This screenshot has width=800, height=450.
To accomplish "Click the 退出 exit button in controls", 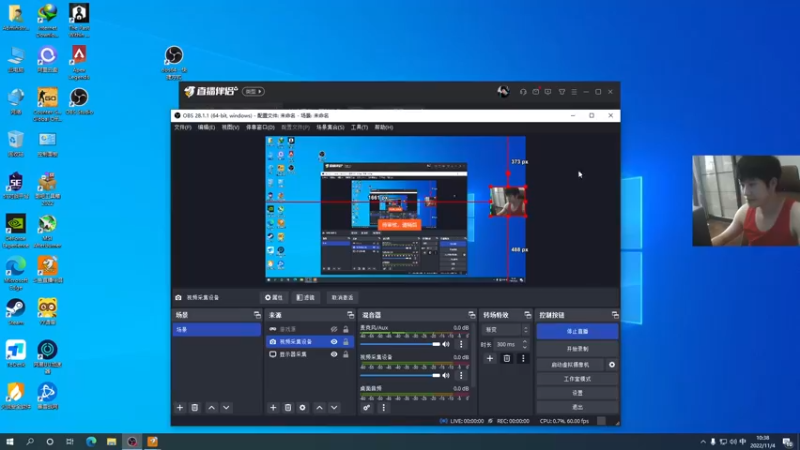I will pyautogui.click(x=577, y=407).
